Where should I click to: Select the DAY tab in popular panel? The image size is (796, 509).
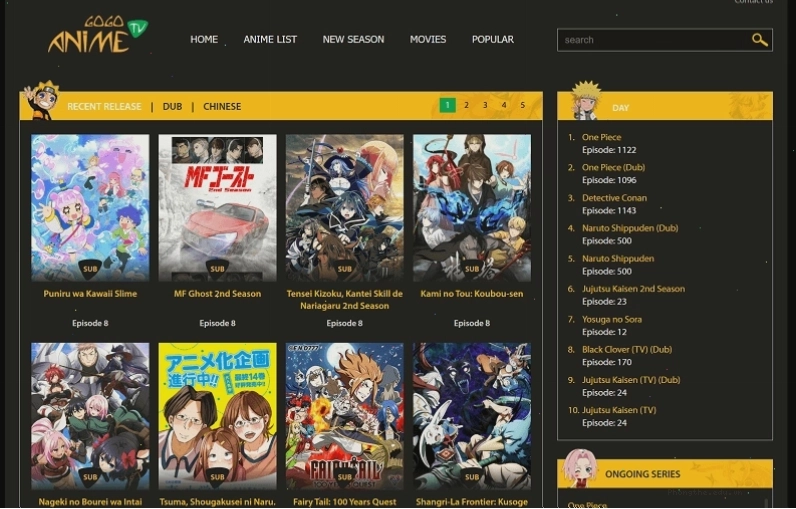(x=620, y=108)
